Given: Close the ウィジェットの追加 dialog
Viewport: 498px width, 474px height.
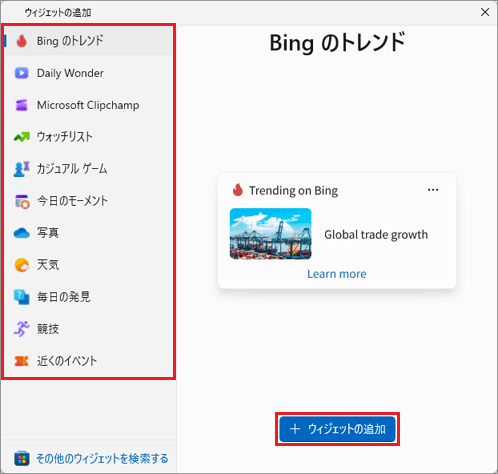Looking at the screenshot, I should coord(485,12).
